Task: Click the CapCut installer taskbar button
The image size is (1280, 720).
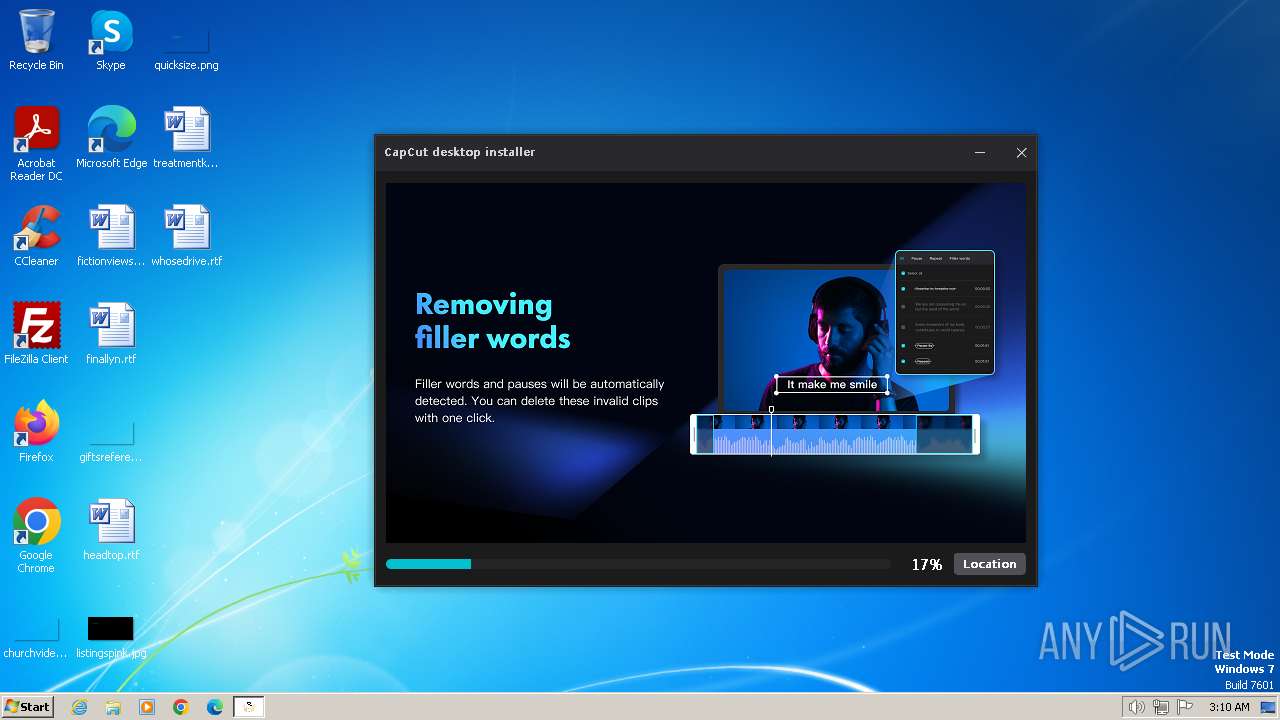Action: point(249,707)
